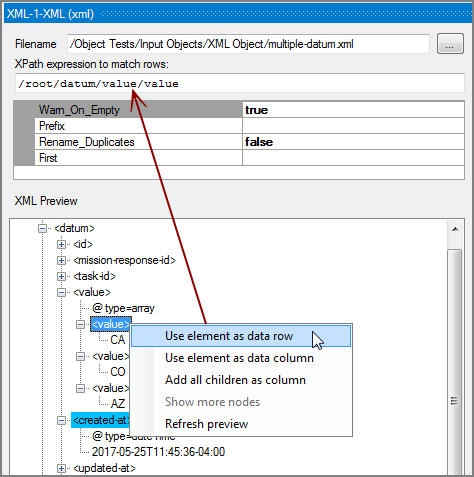Expand the <mission-response-id> node
This screenshot has height=477, width=474.
pyautogui.click(x=61, y=261)
